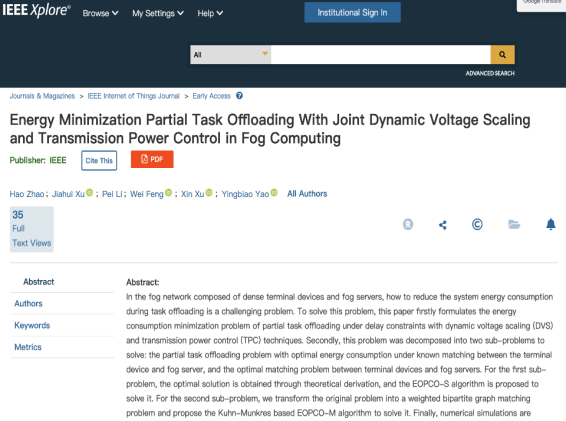Click the copyright permissions icon

(477, 225)
